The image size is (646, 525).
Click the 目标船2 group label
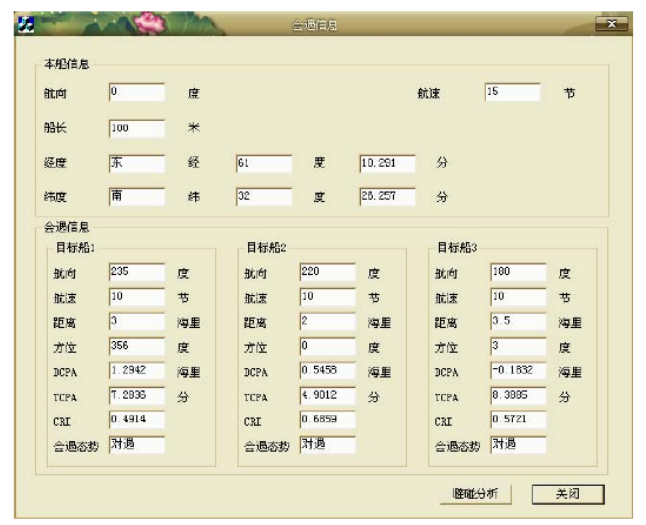click(x=266, y=248)
